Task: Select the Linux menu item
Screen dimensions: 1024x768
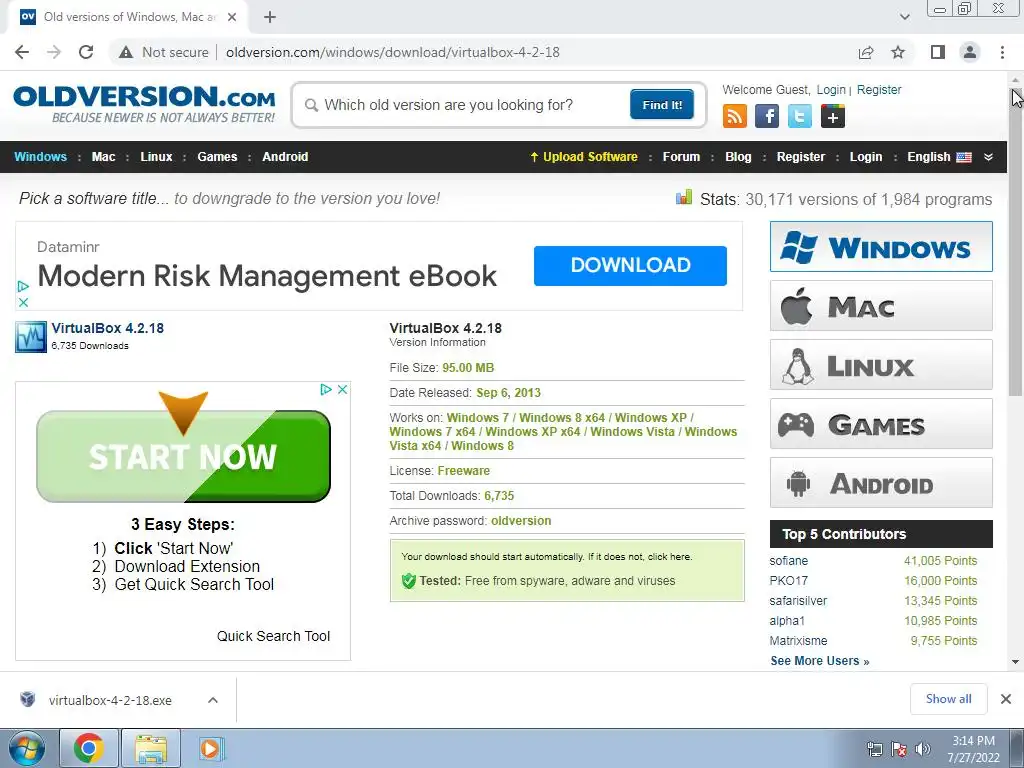Action: tap(156, 157)
